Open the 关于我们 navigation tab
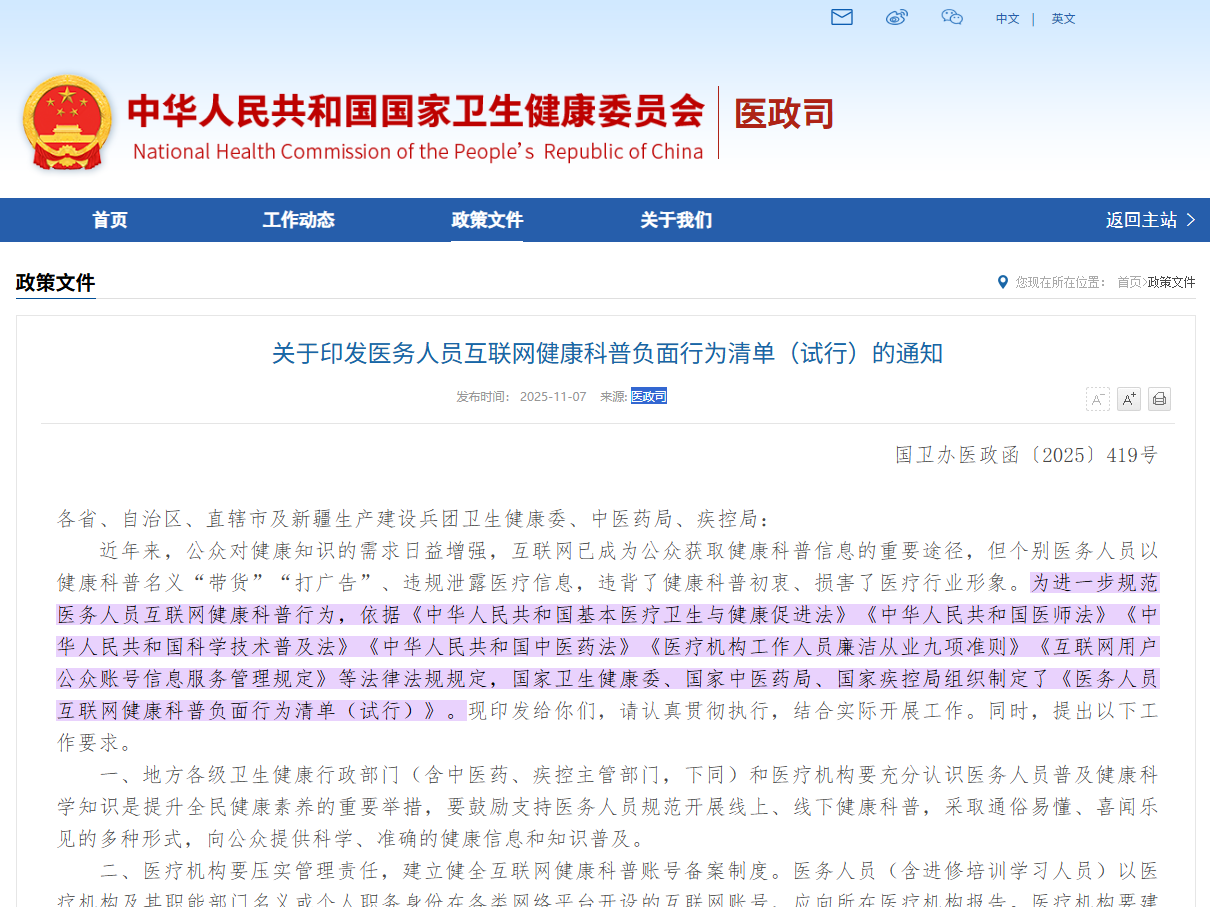Viewport: 1210px width, 907px height. point(675,220)
